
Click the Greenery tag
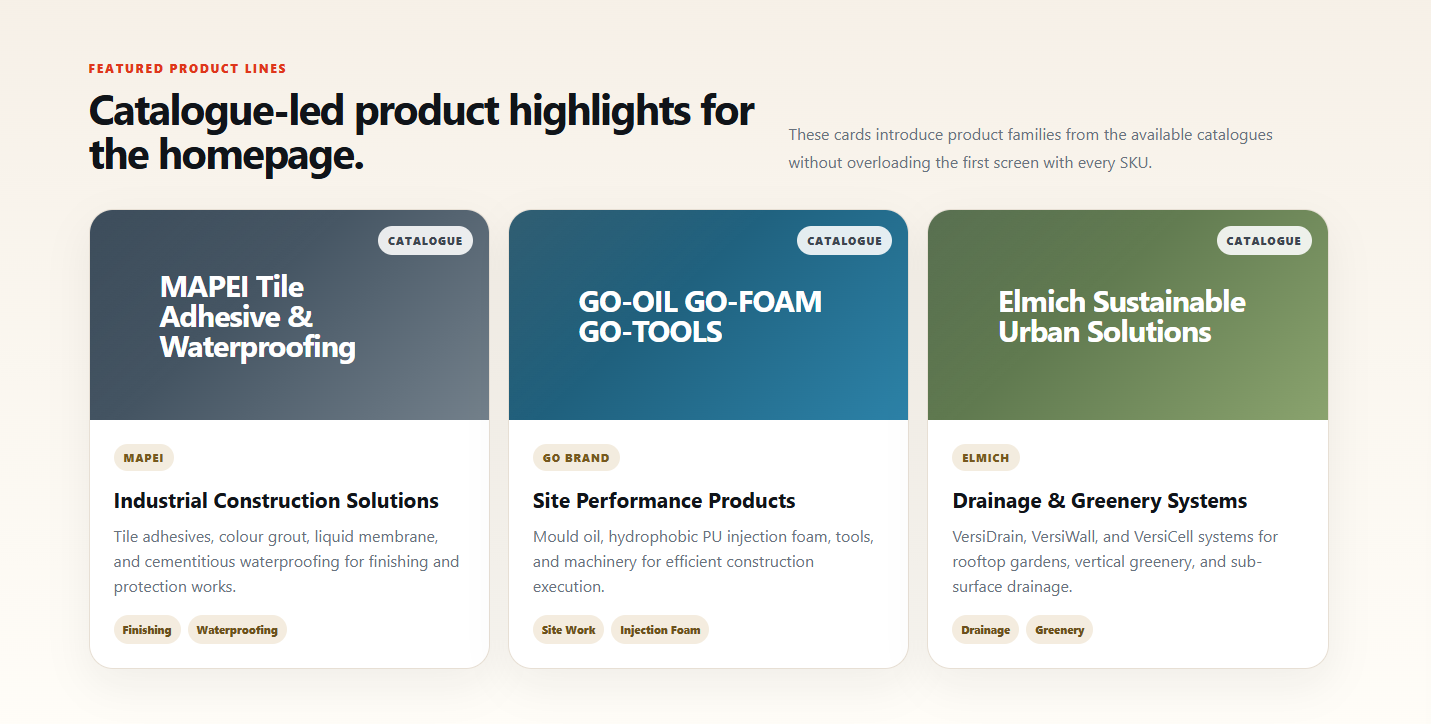(1059, 630)
